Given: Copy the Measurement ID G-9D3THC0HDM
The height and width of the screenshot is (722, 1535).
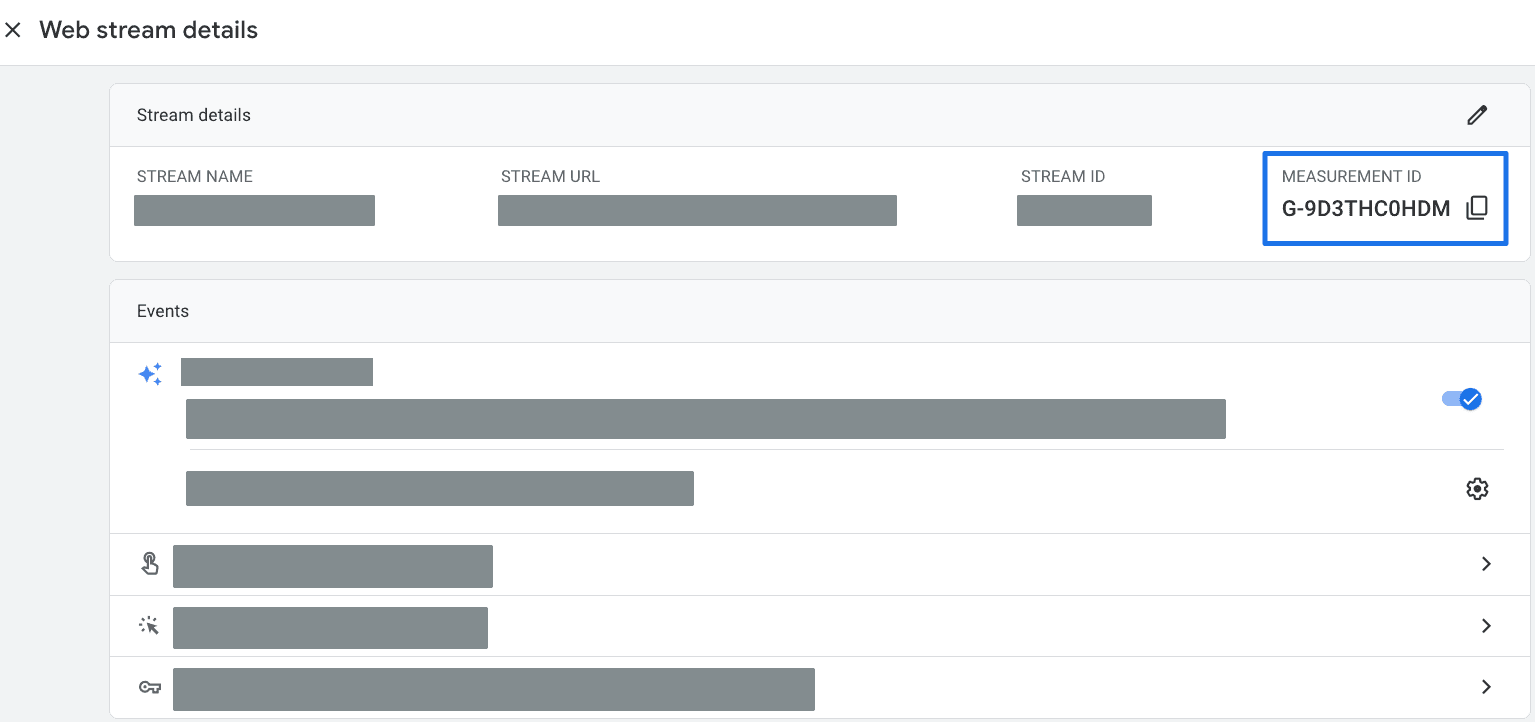Looking at the screenshot, I should pos(1477,208).
